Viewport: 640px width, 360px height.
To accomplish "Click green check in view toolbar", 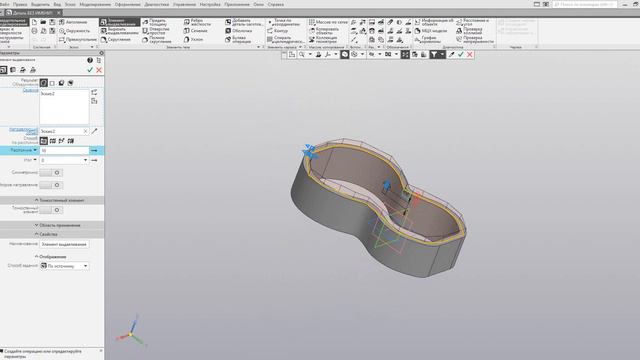I will tap(461, 54).
